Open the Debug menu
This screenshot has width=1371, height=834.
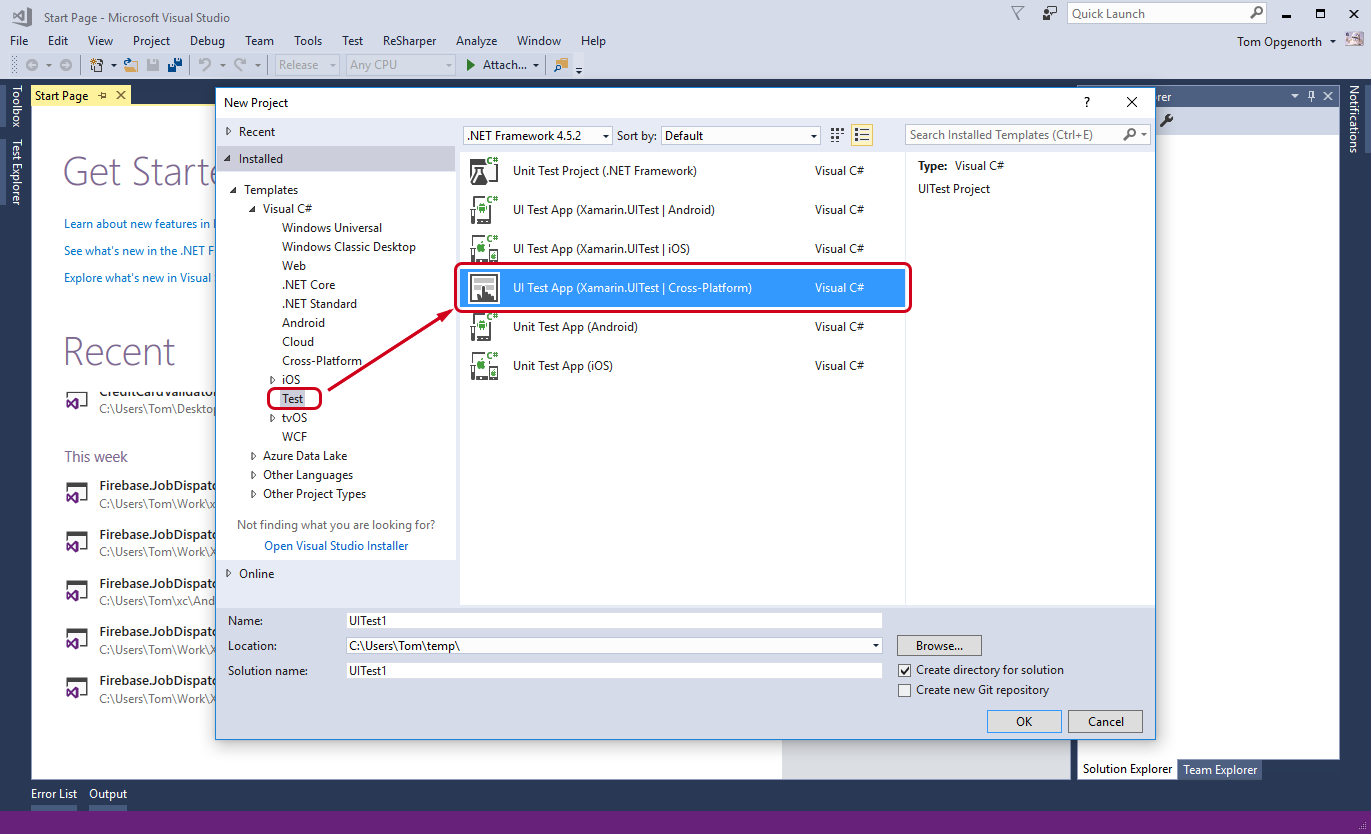click(x=207, y=41)
